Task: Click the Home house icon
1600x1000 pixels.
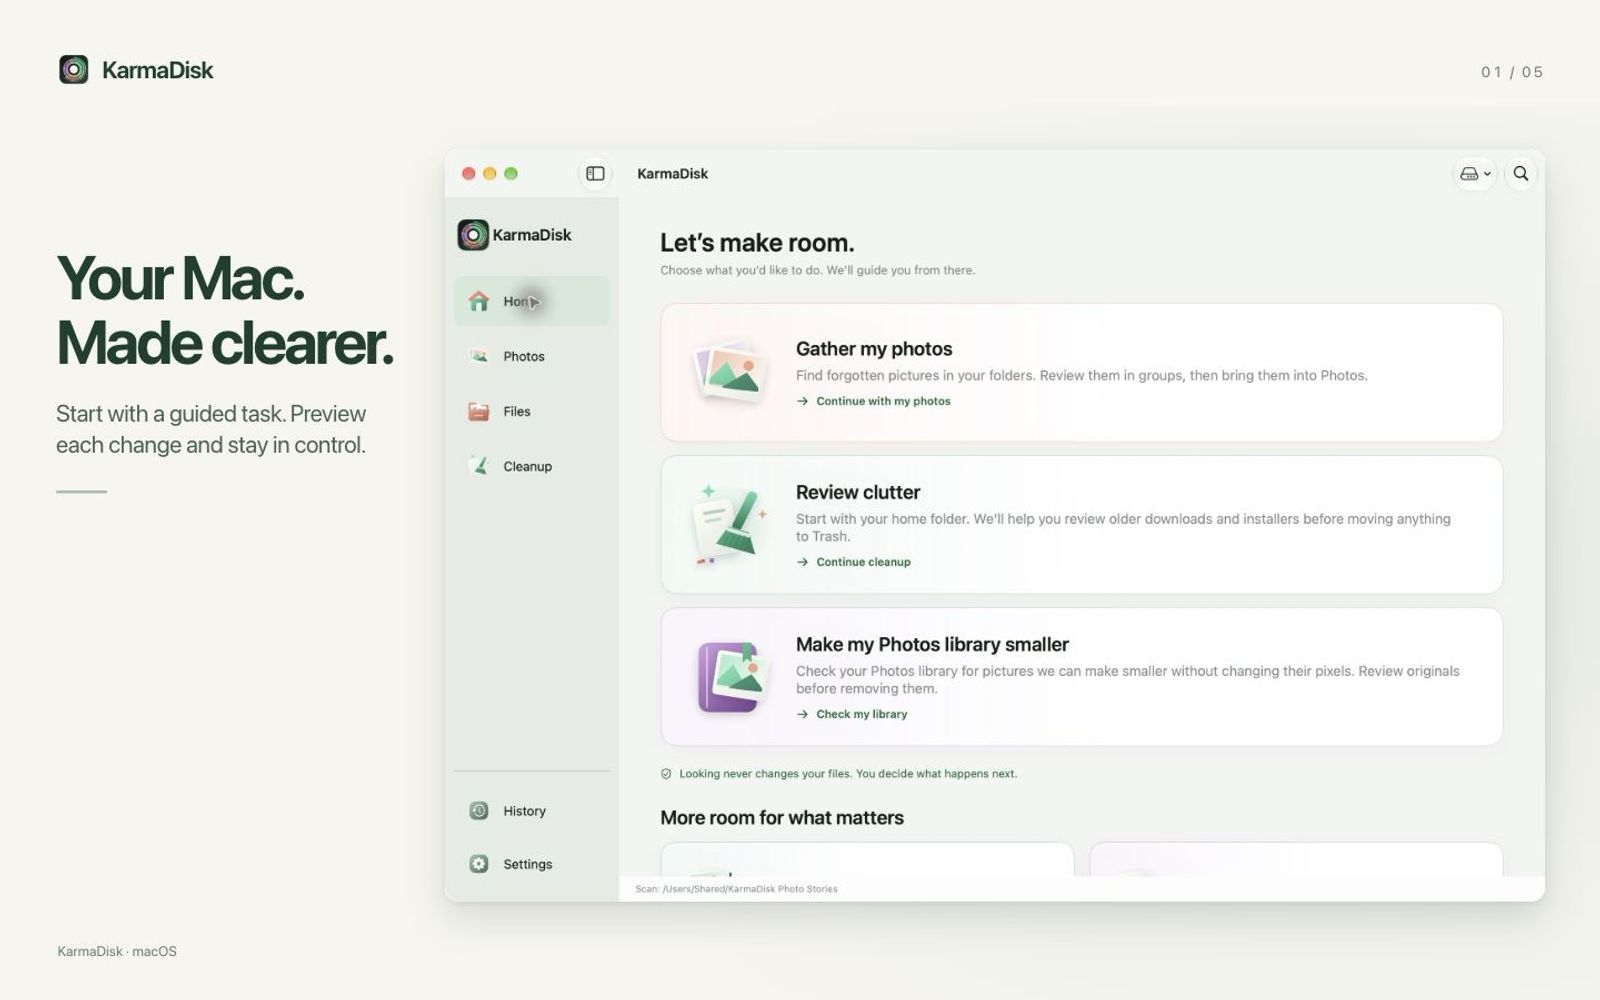Action: tap(479, 301)
